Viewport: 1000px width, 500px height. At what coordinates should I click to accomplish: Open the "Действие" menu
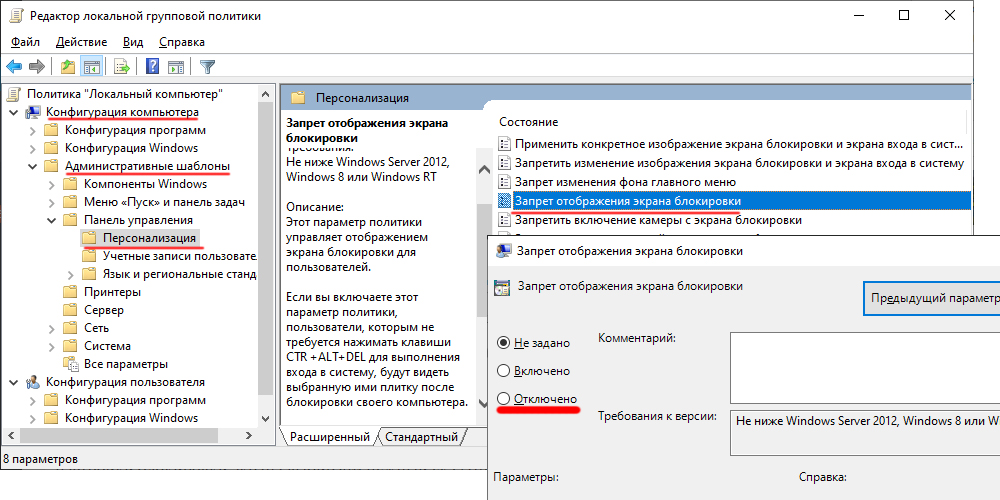click(x=81, y=42)
